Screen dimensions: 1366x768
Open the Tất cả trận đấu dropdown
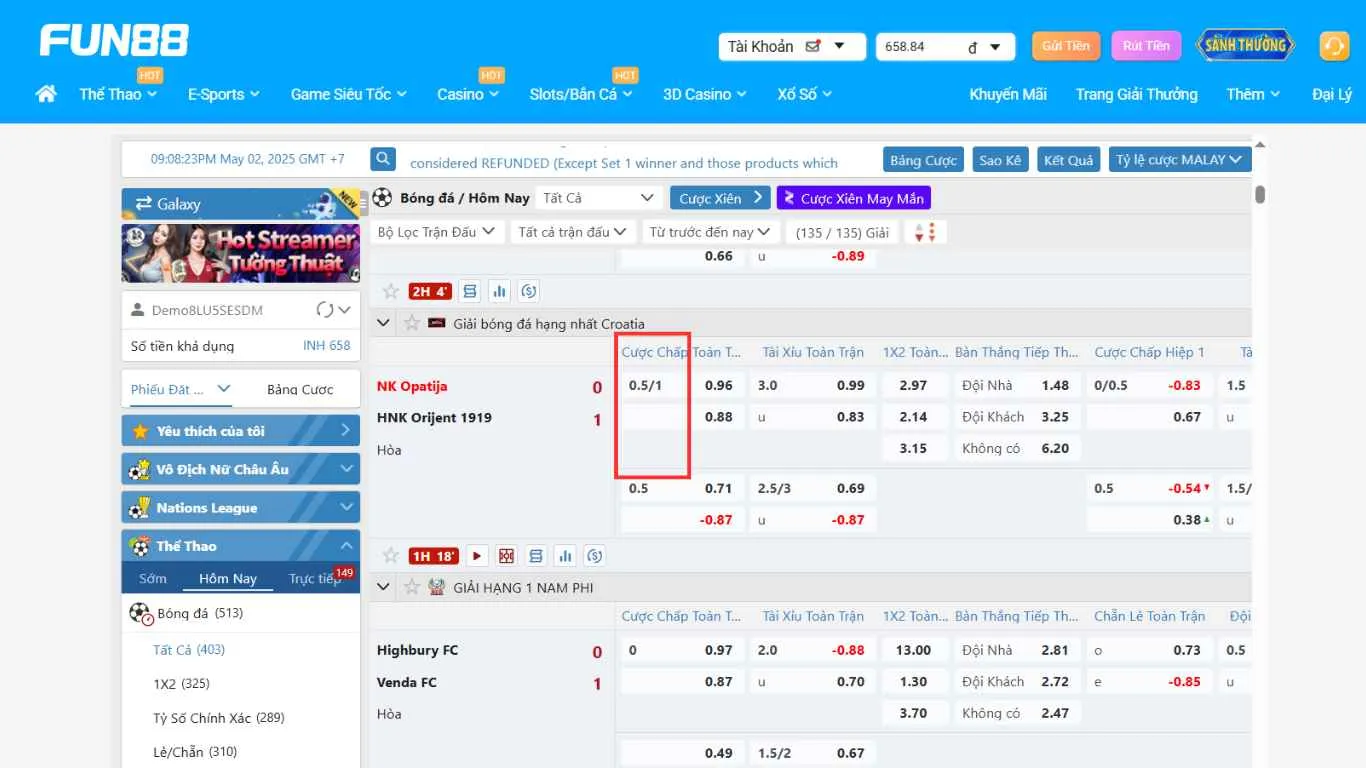[x=573, y=232]
